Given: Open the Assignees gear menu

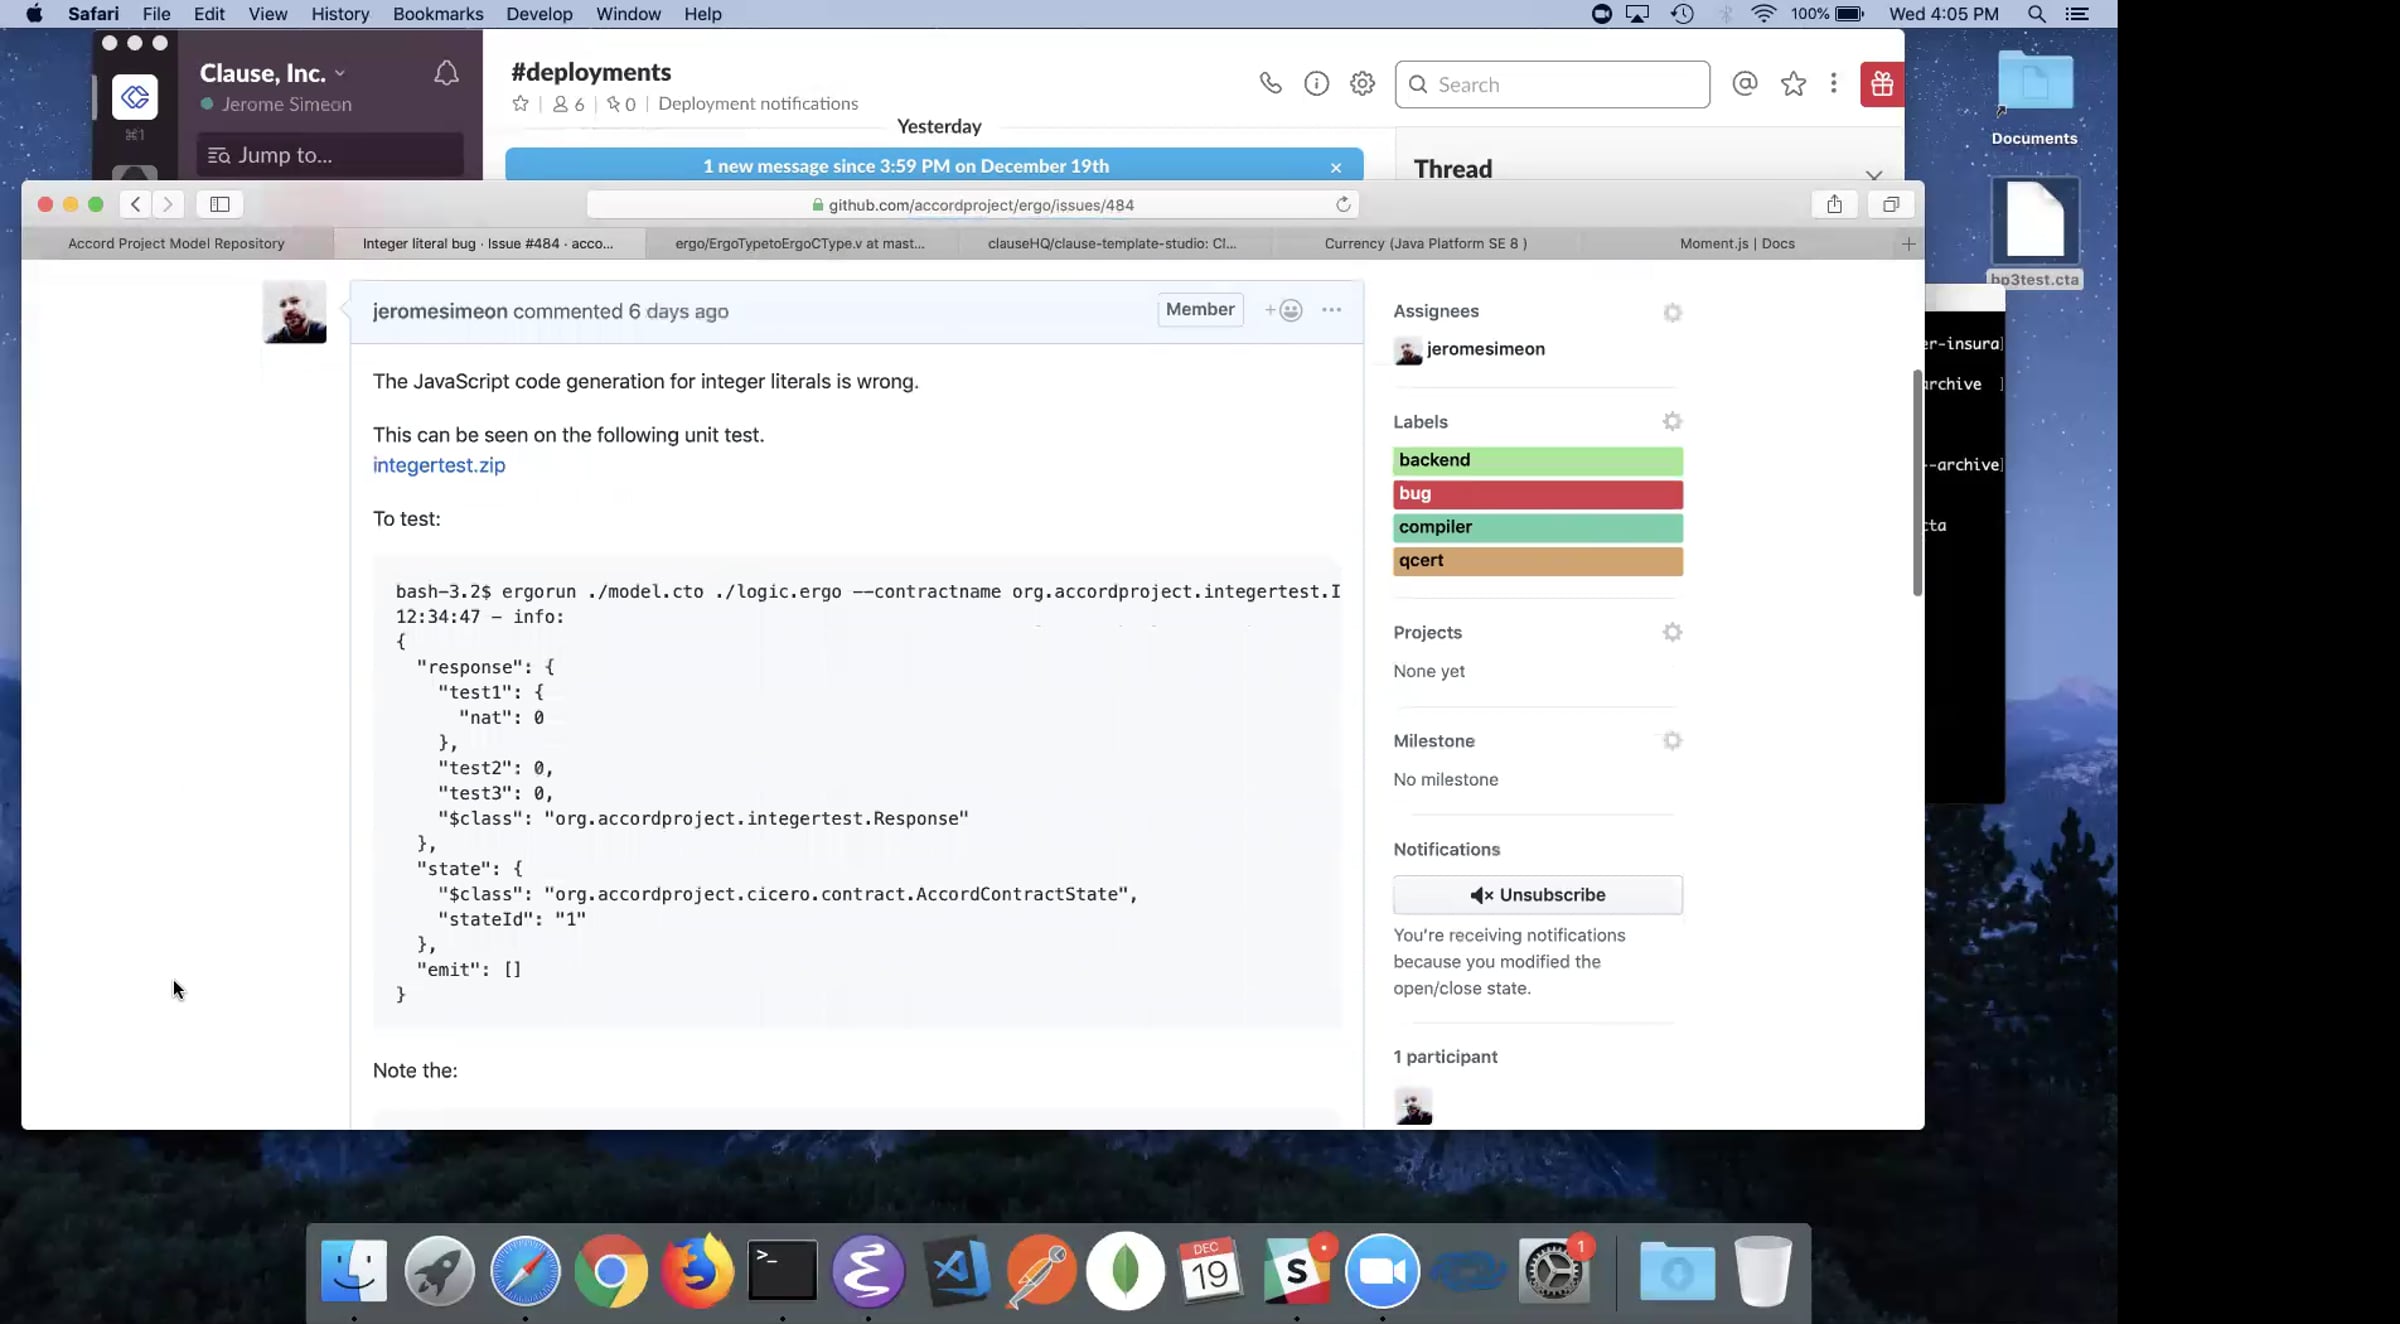Looking at the screenshot, I should tap(1672, 312).
